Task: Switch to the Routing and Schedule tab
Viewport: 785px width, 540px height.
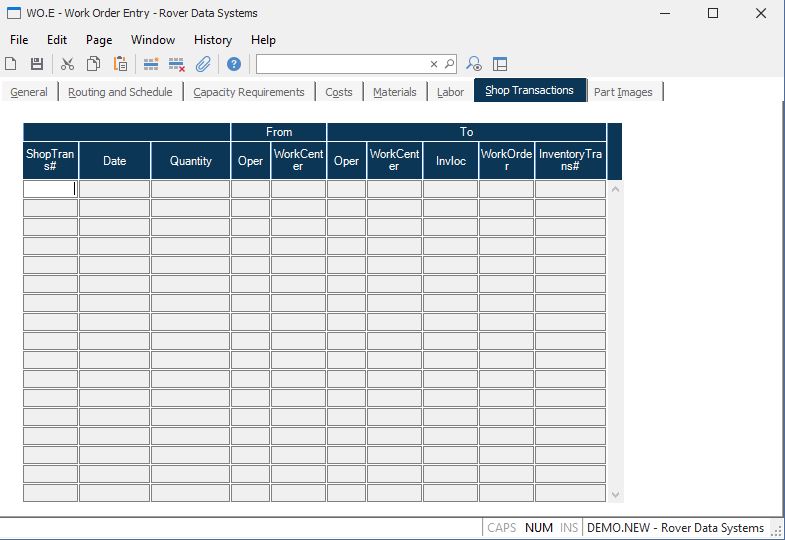Action: (120, 92)
